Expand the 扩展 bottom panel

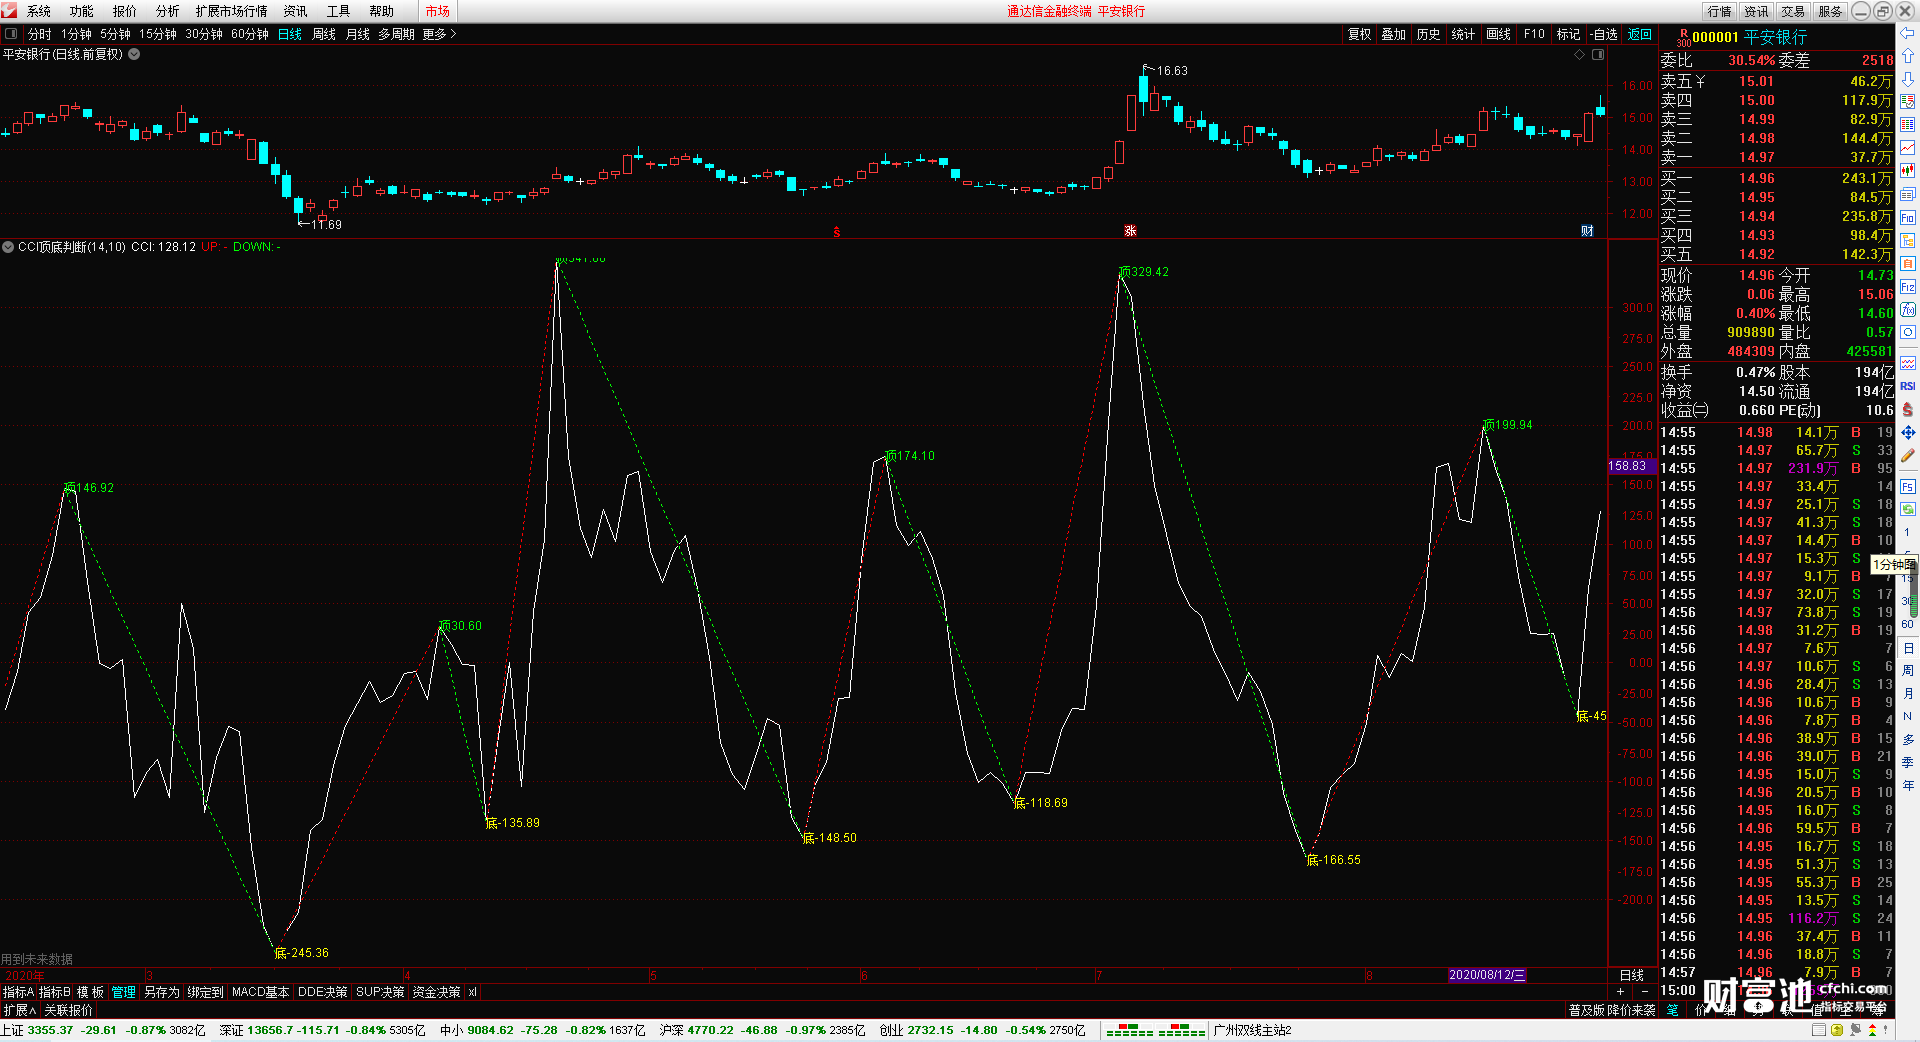(19, 1010)
